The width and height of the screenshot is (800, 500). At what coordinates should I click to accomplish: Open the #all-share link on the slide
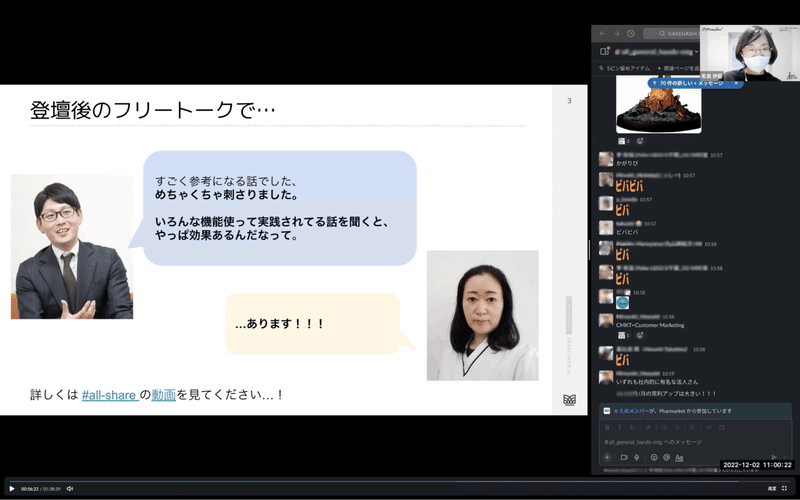110,395
